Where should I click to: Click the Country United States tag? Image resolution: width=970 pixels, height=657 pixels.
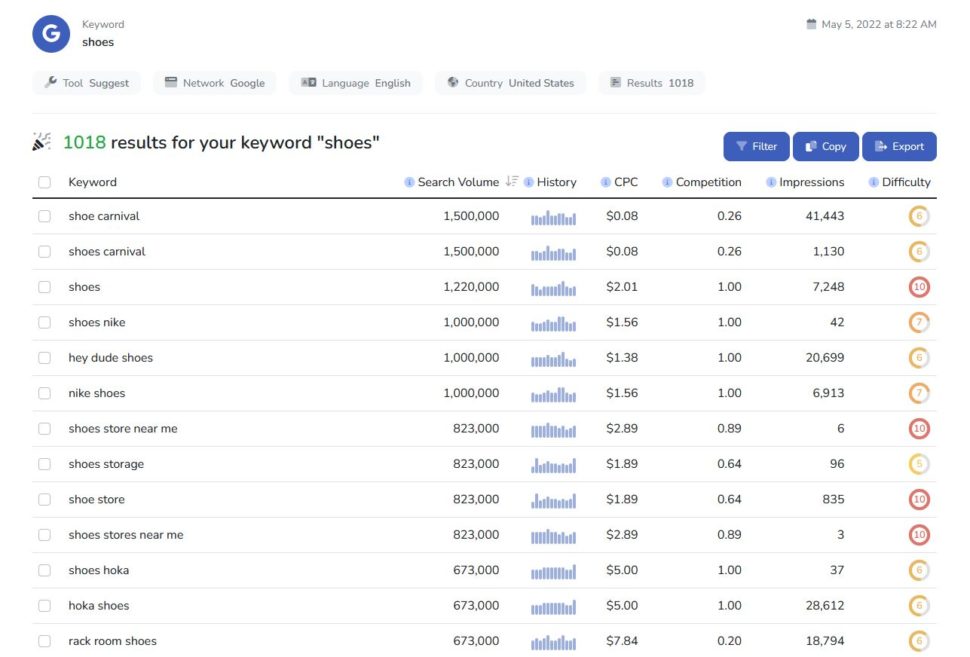510,83
